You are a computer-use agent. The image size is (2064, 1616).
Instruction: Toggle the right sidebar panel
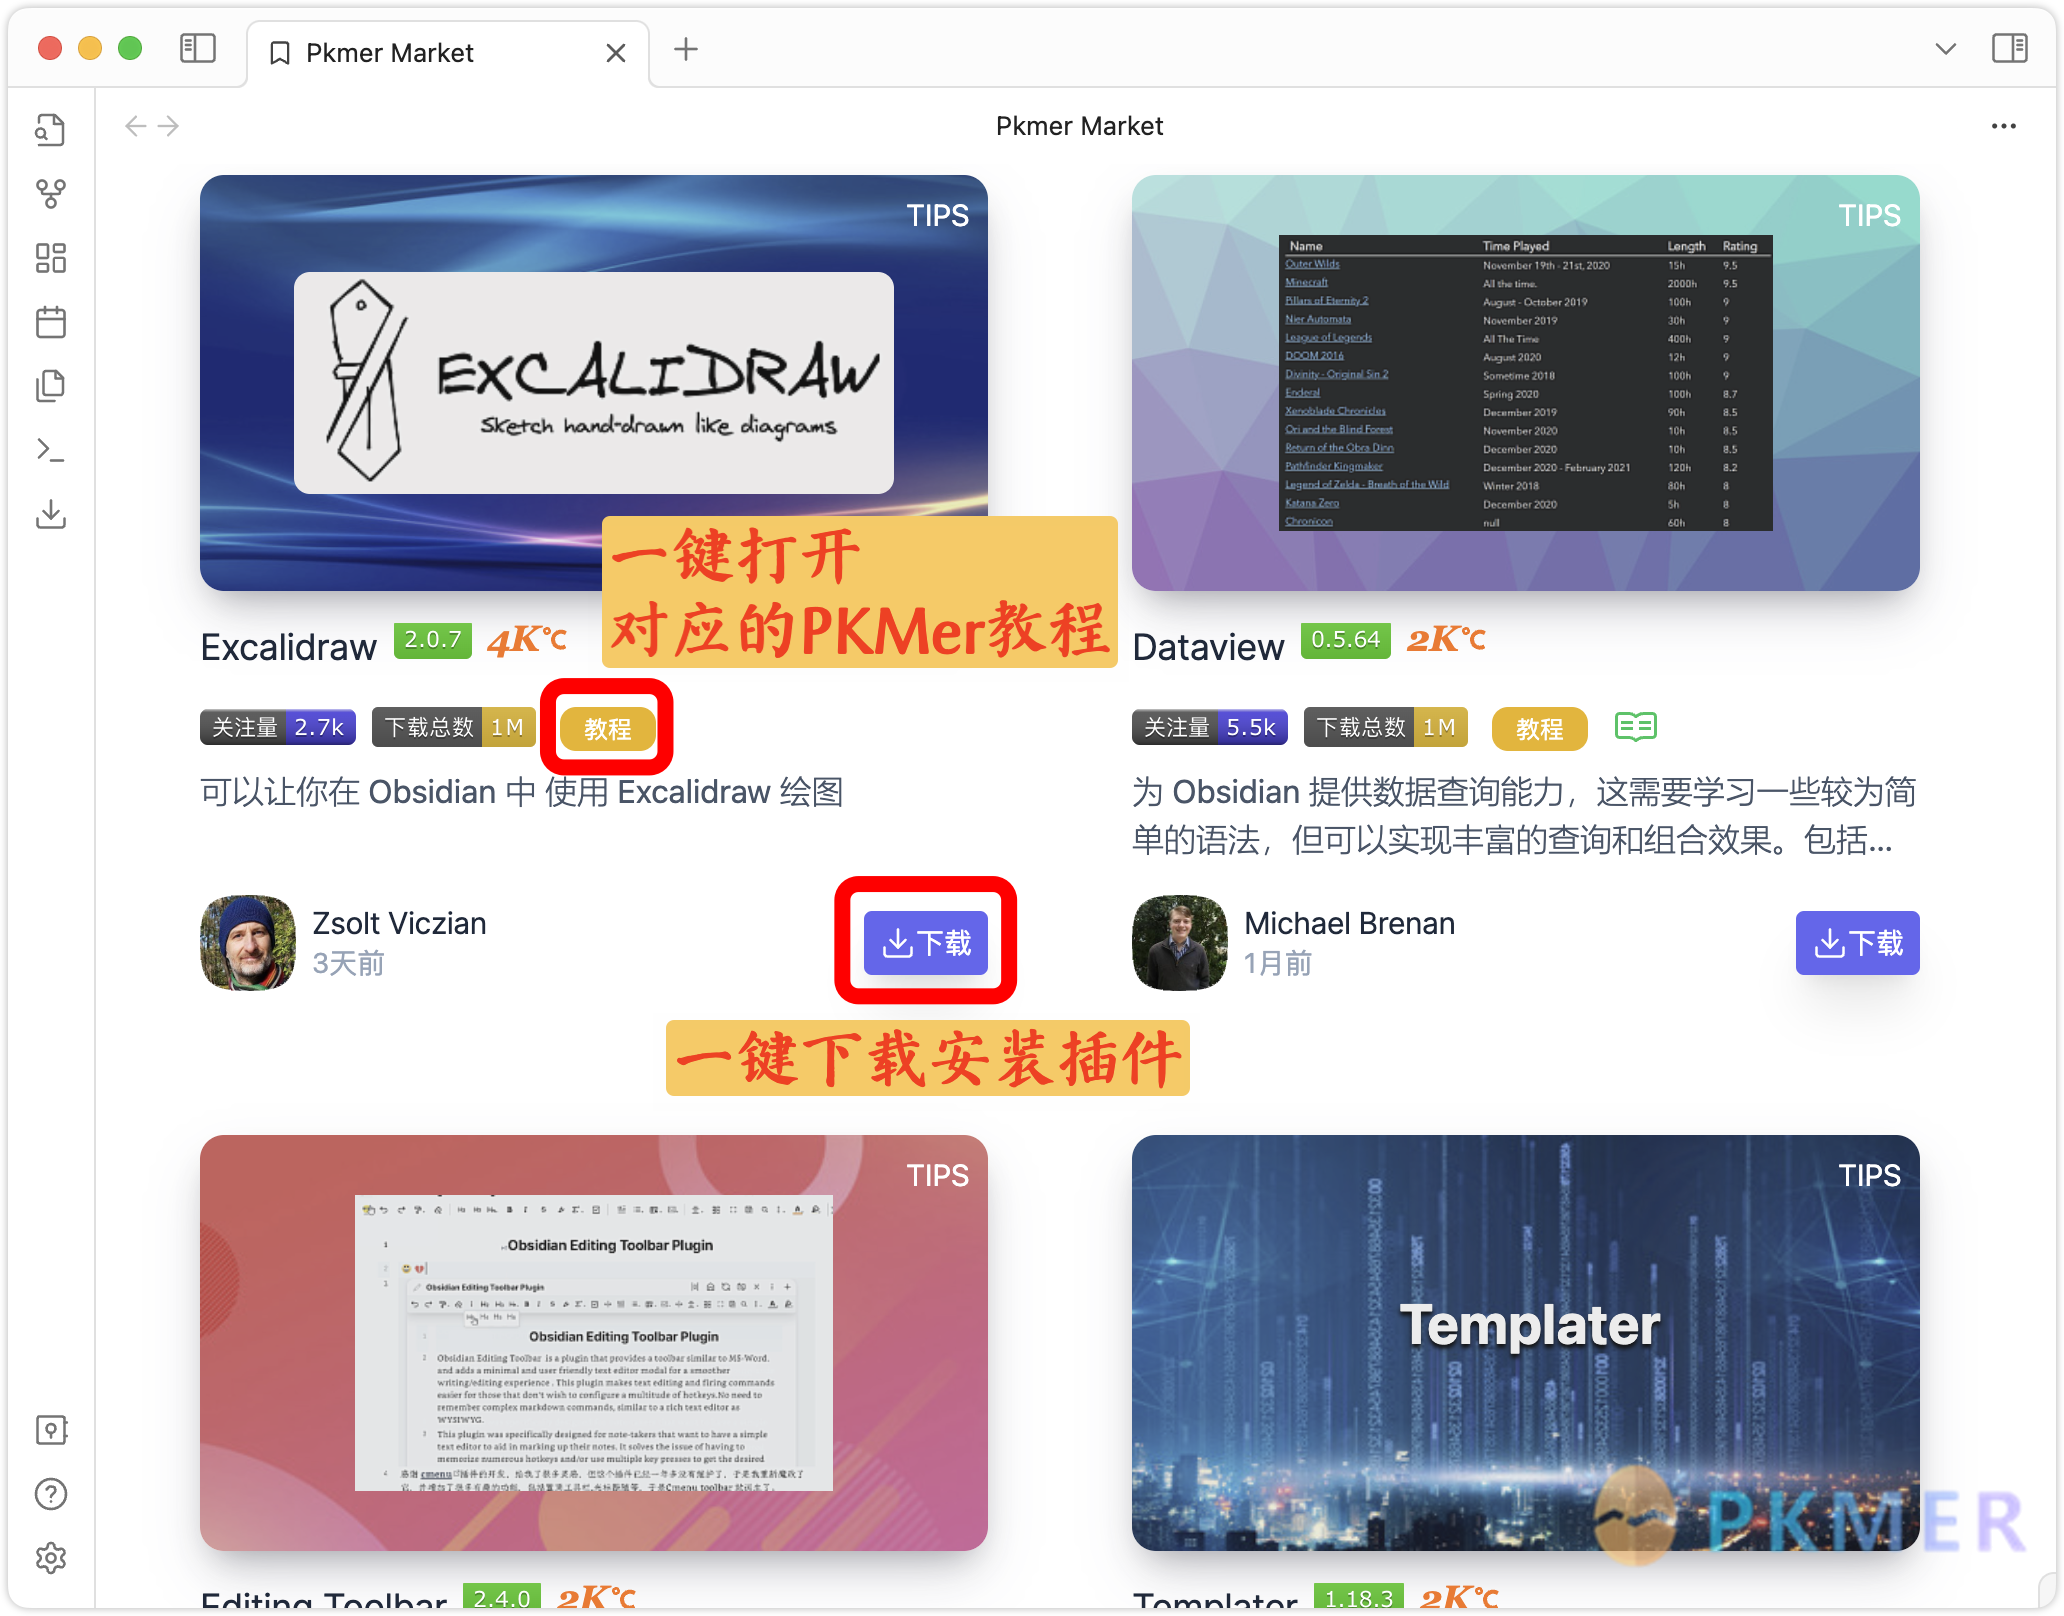[2009, 48]
